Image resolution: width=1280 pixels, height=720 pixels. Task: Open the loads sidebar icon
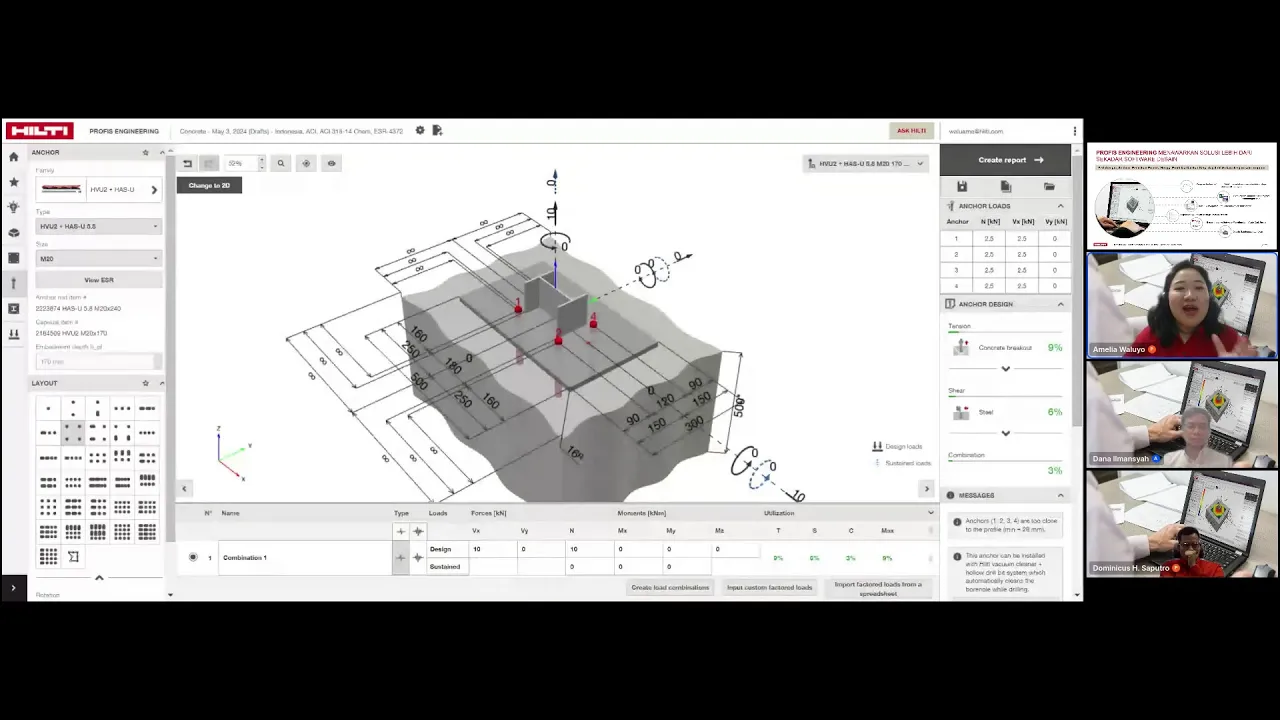(14, 334)
